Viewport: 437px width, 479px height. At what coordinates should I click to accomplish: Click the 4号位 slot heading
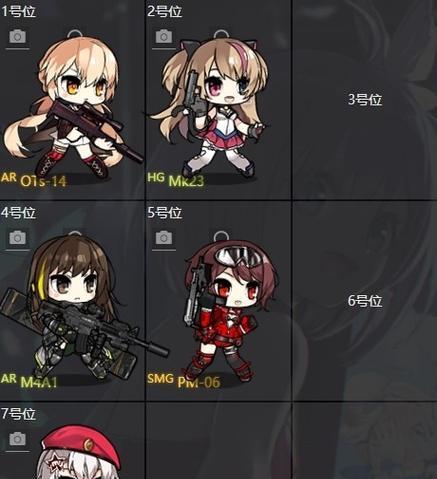point(18,212)
